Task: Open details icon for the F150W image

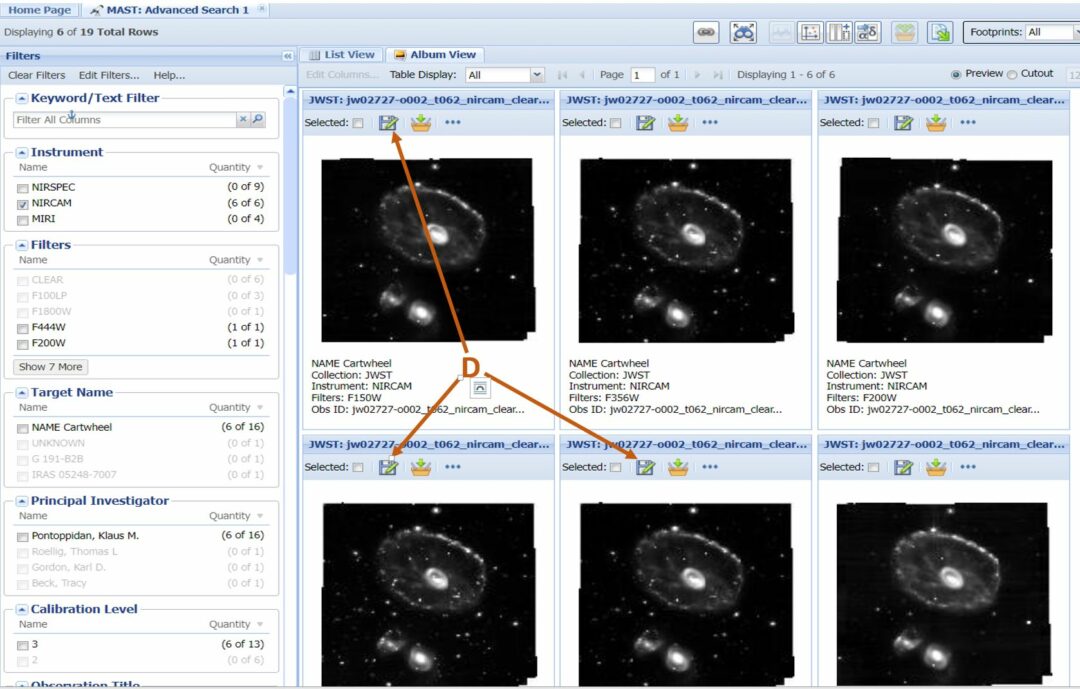Action: [388, 123]
